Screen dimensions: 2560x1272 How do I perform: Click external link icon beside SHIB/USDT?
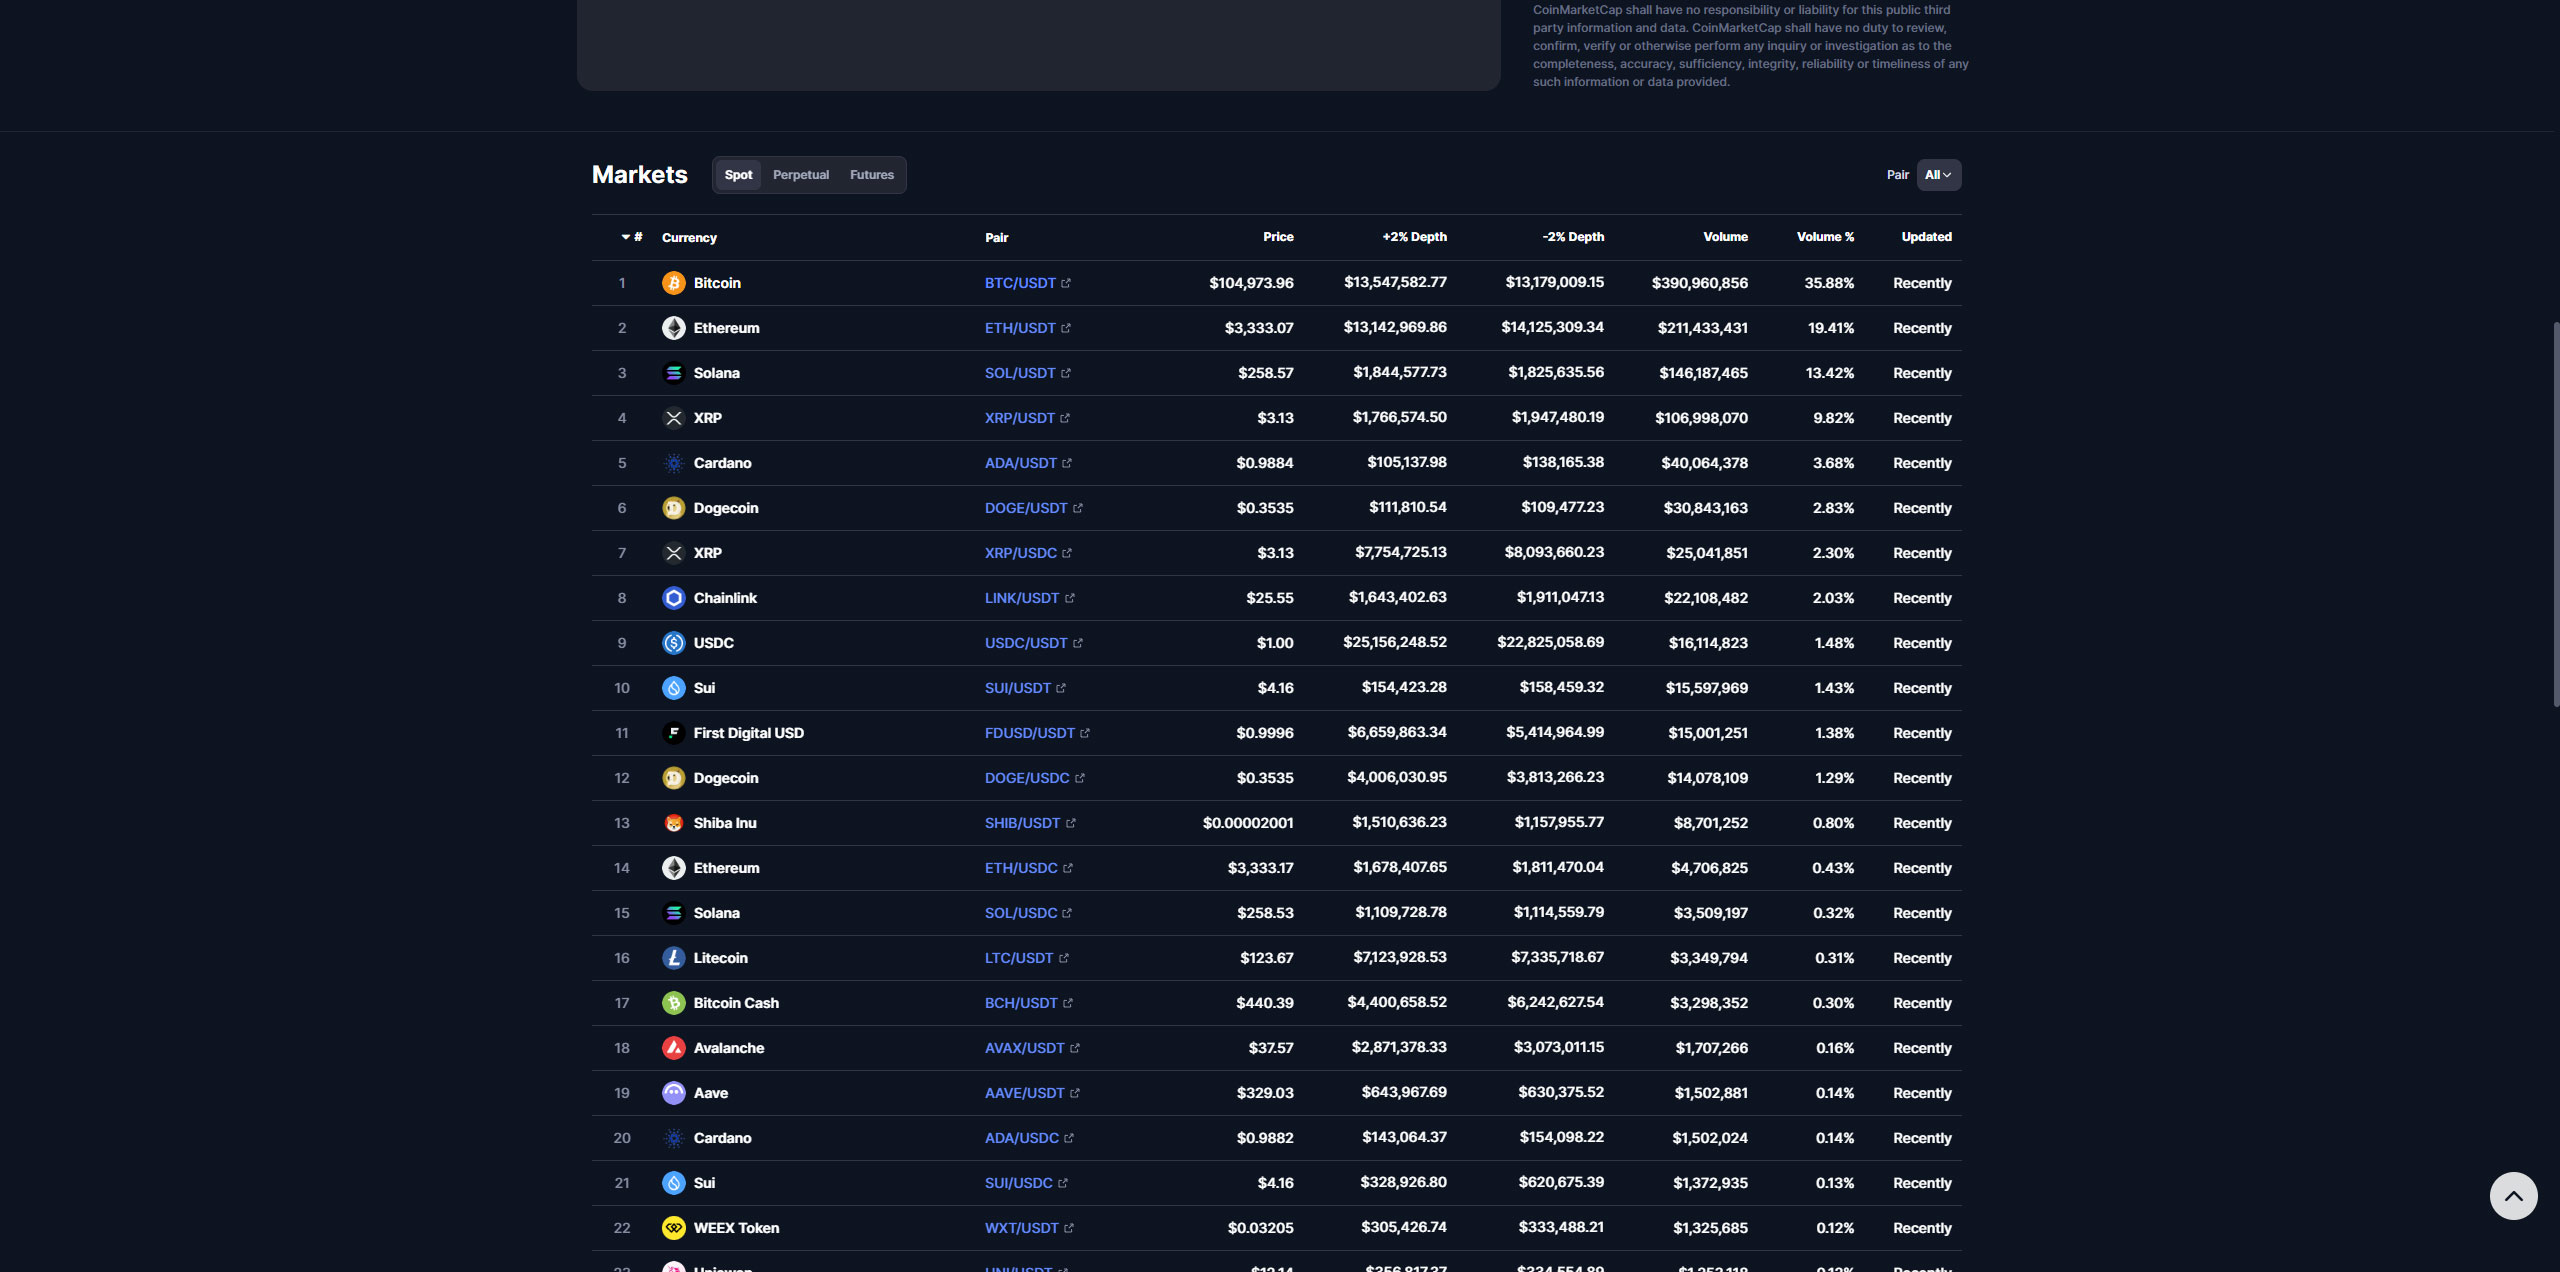pos(1071,823)
